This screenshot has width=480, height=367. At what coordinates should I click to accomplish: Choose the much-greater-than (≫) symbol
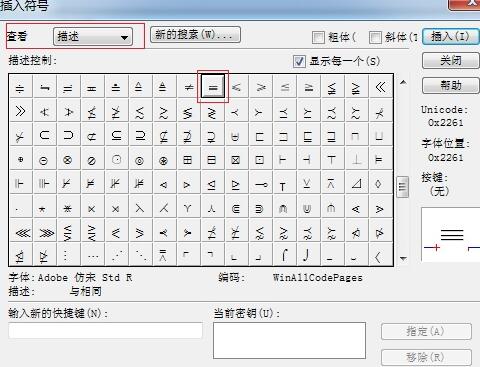(21, 111)
